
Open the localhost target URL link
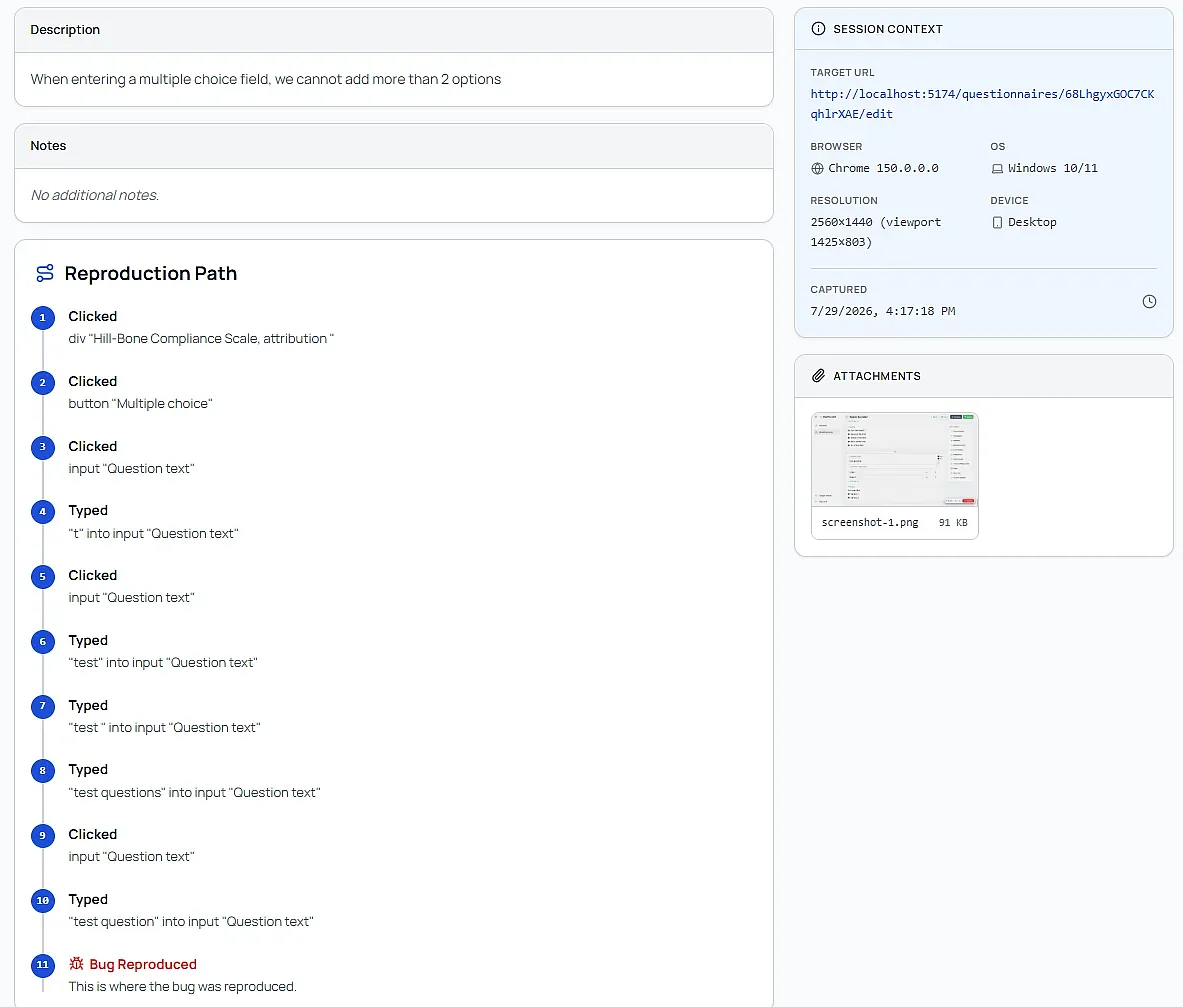pyautogui.click(x=982, y=104)
